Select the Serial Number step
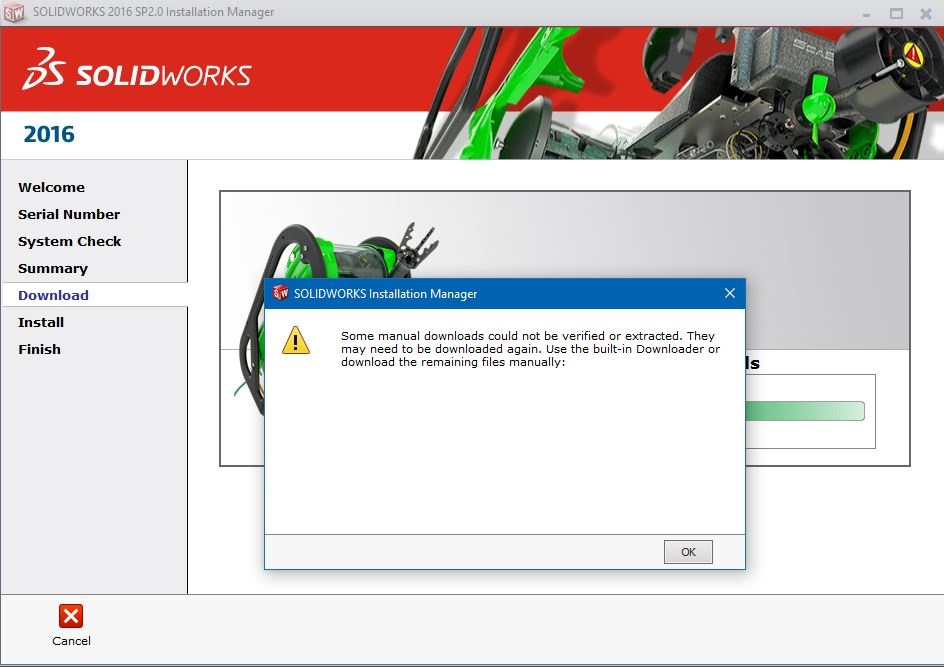The width and height of the screenshot is (944, 667). point(69,214)
